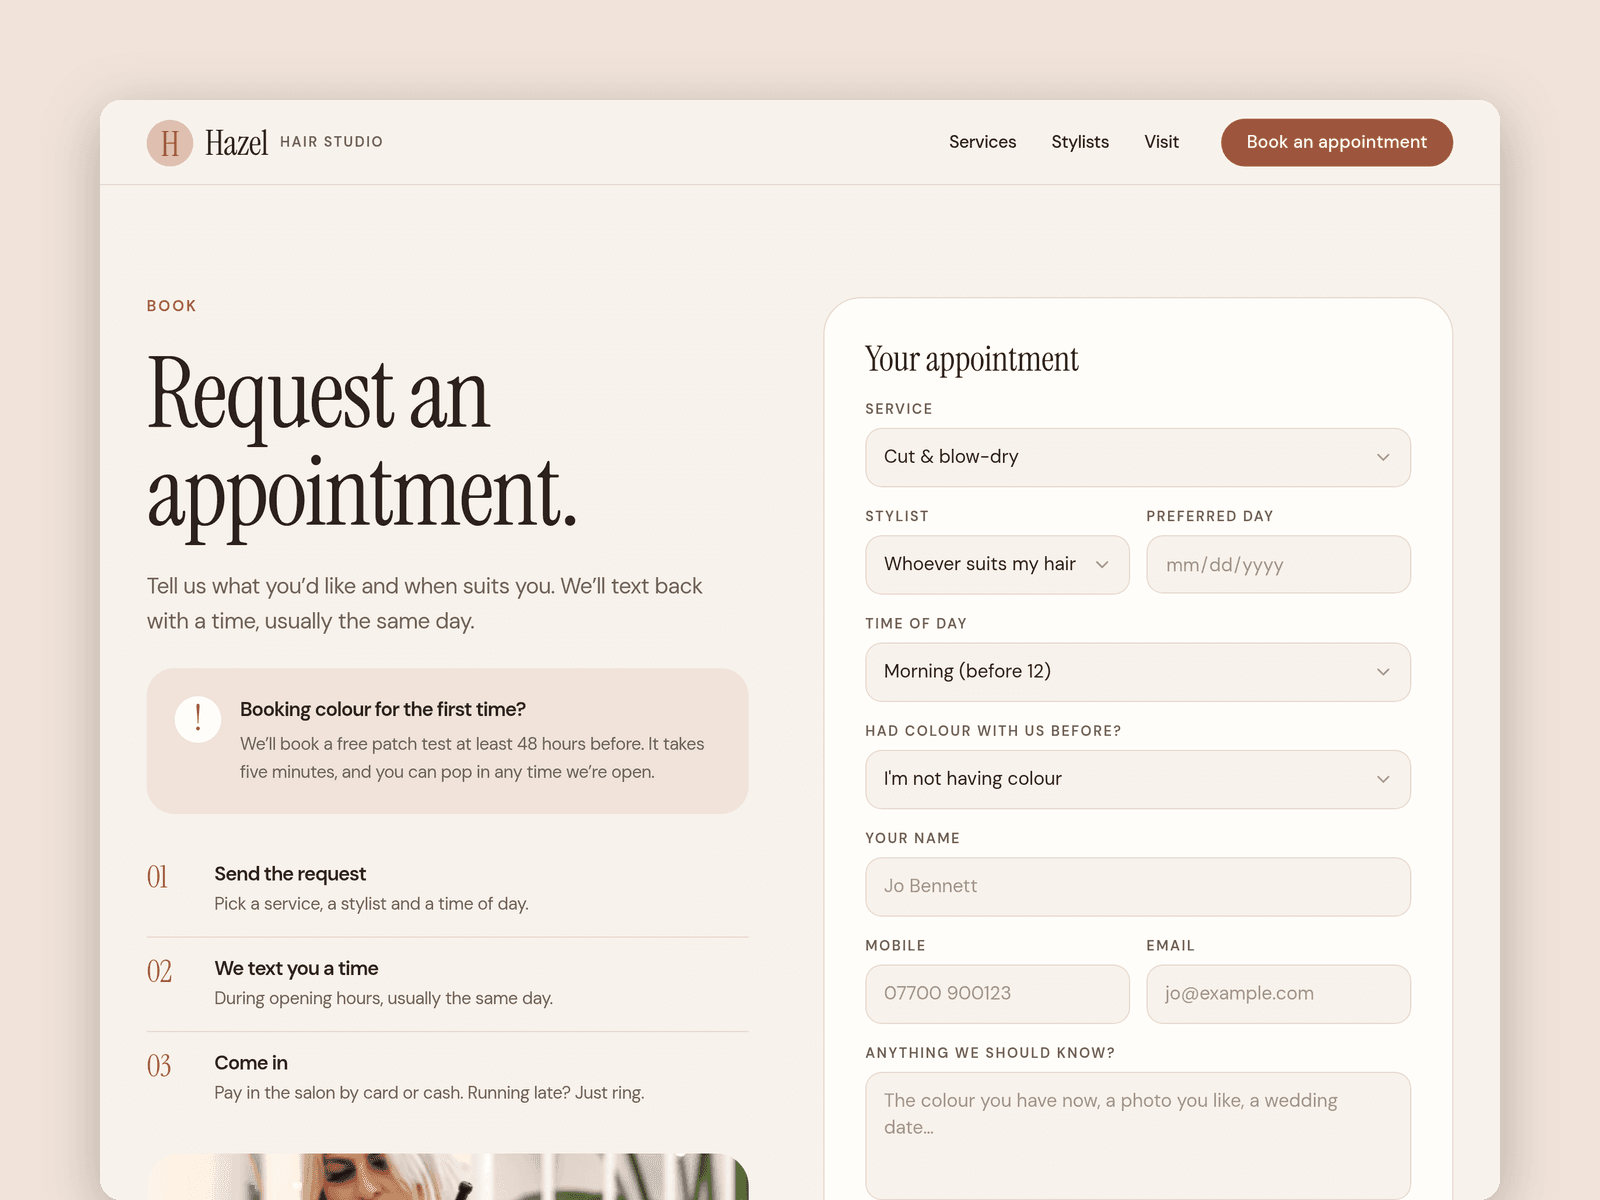Click the Email input field
This screenshot has height=1200, width=1600.
click(x=1278, y=993)
